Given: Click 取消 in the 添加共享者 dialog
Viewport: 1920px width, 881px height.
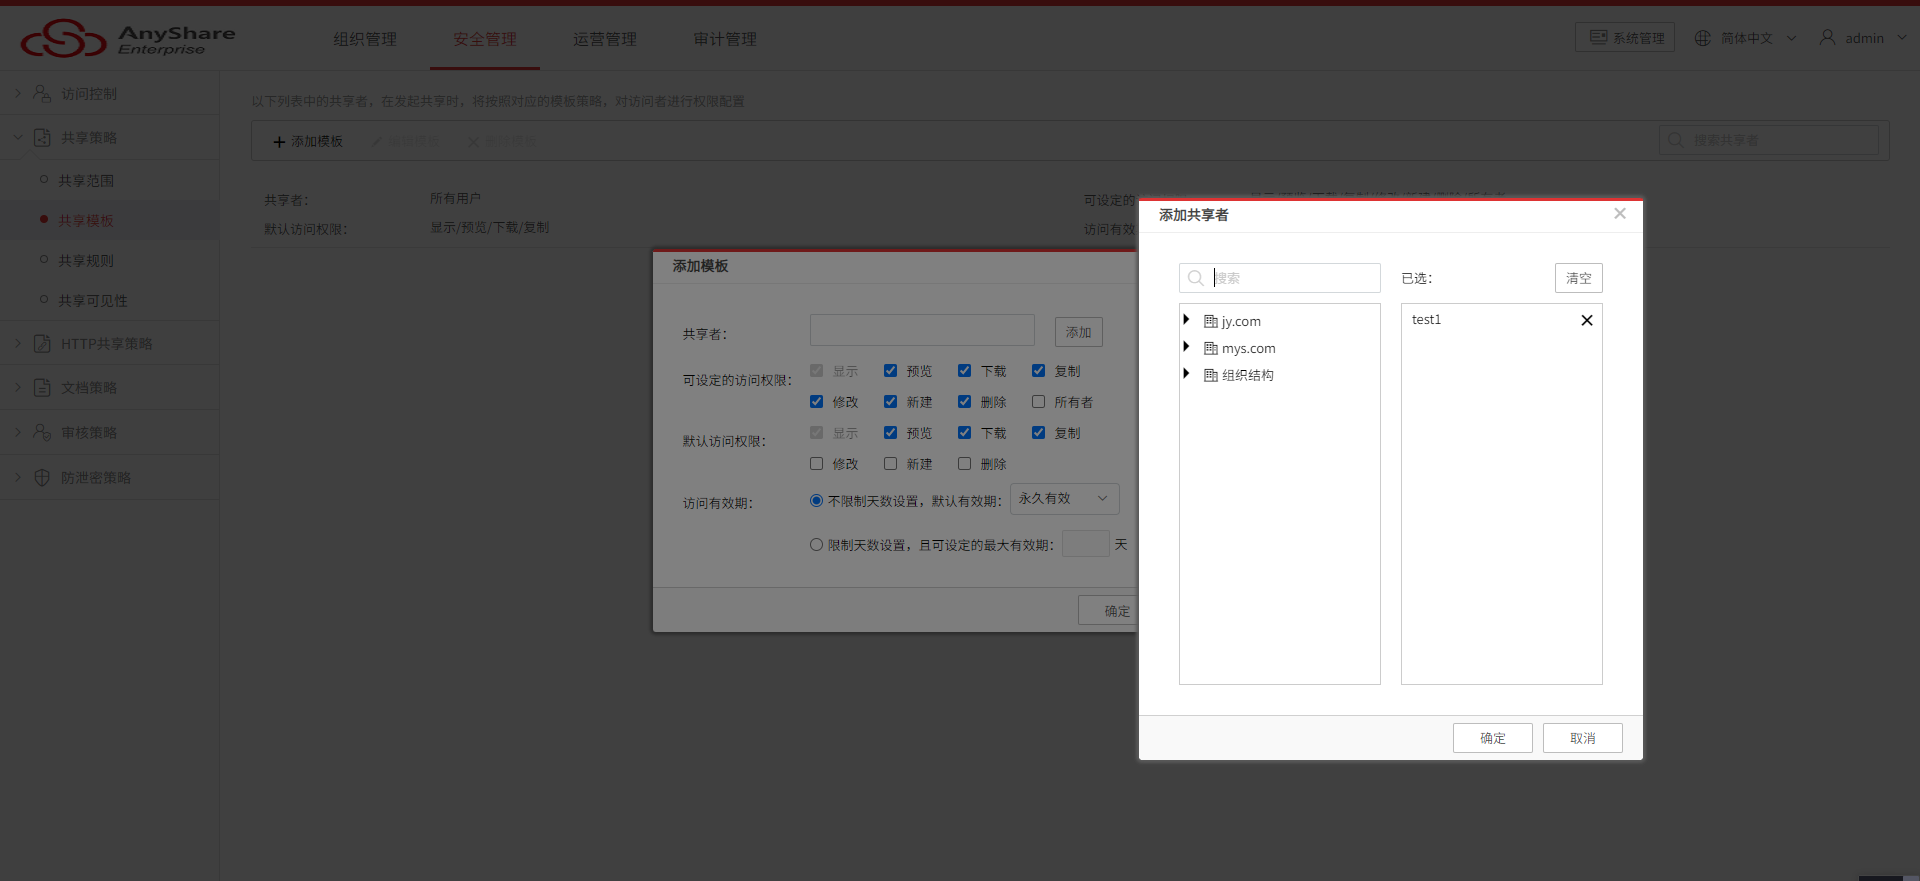Looking at the screenshot, I should coord(1582,738).
